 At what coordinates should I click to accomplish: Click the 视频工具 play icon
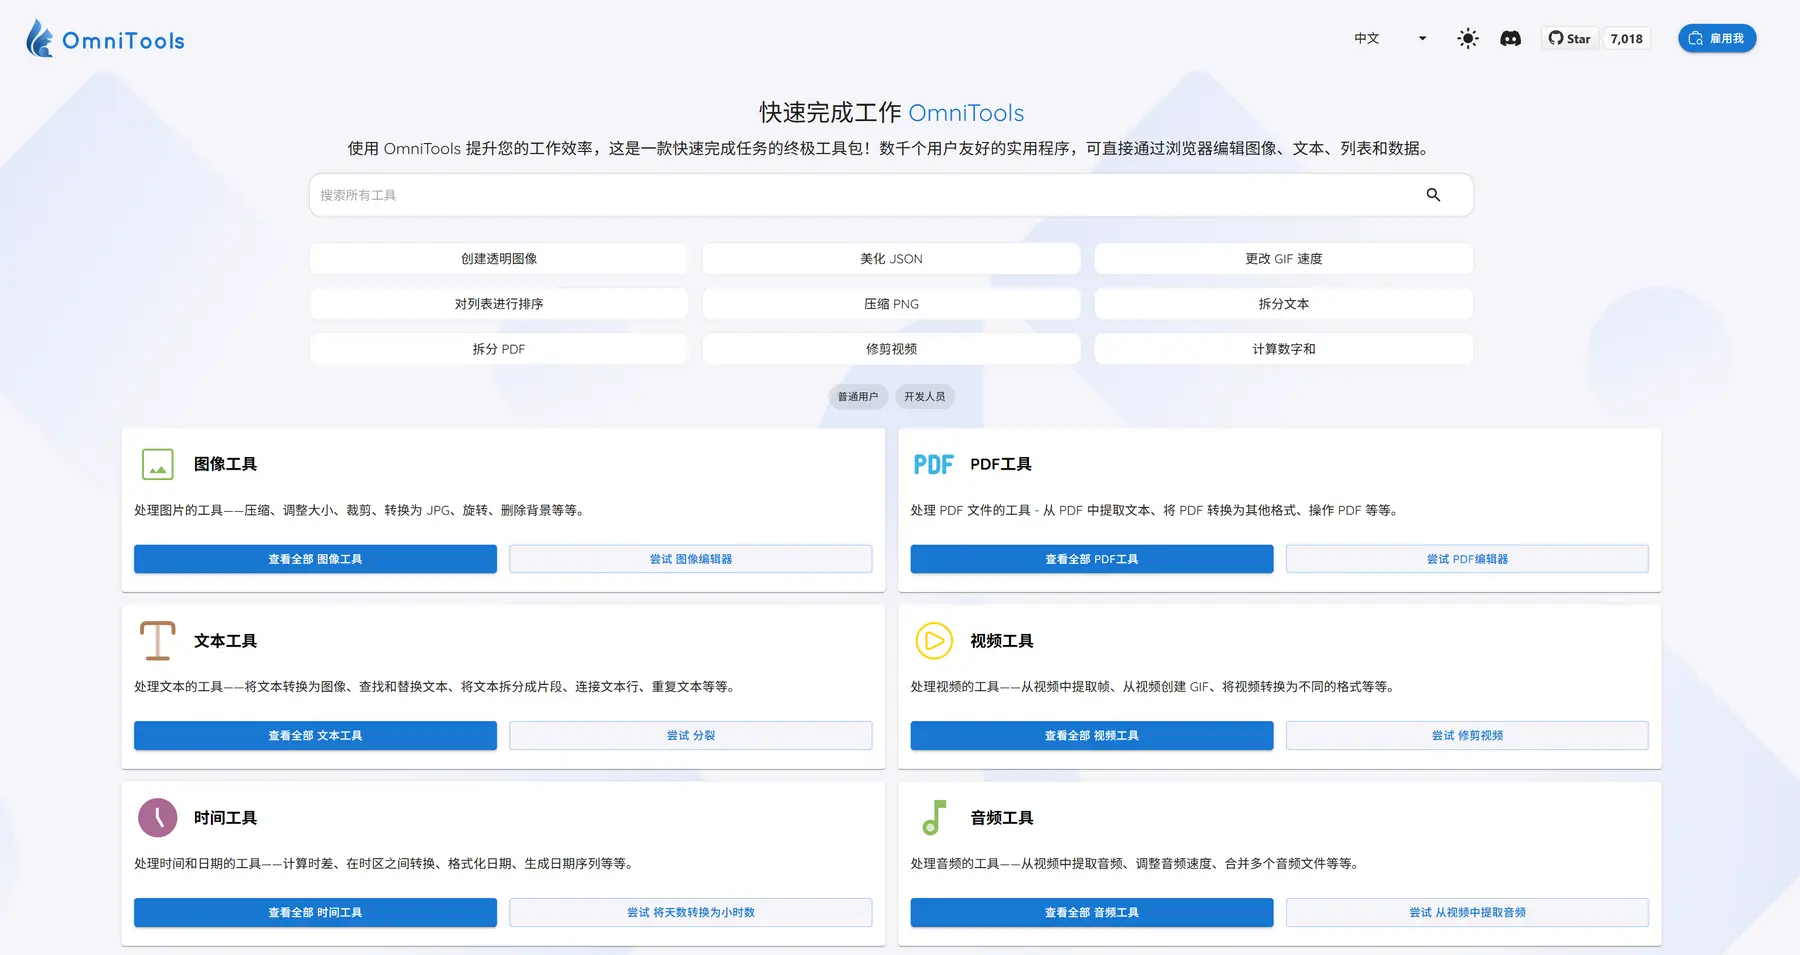934,641
